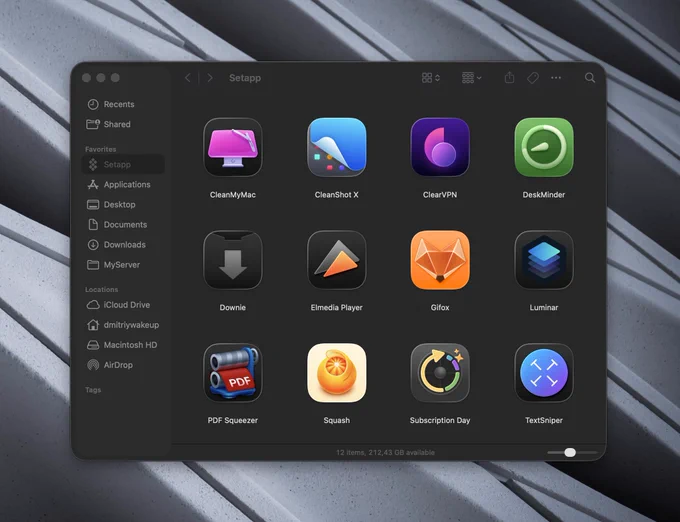Click the Gifox name label

[440, 307]
